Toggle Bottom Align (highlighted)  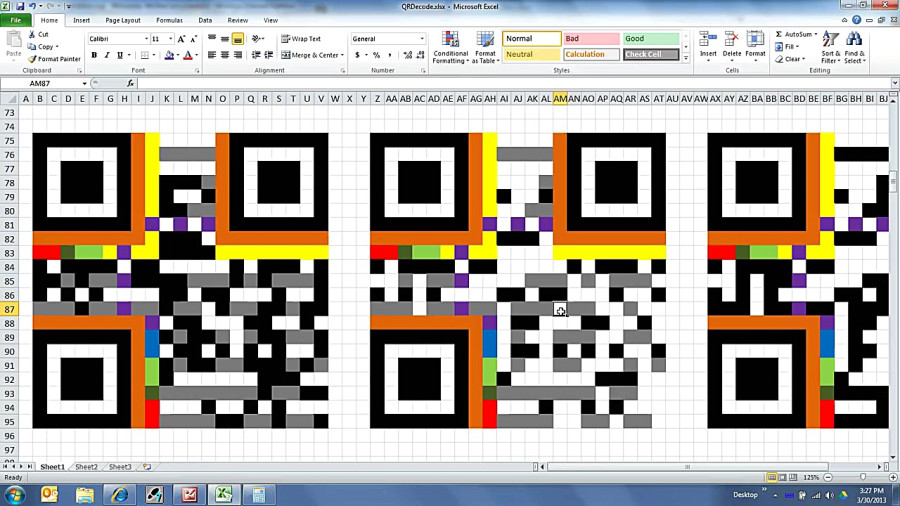[x=238, y=38]
